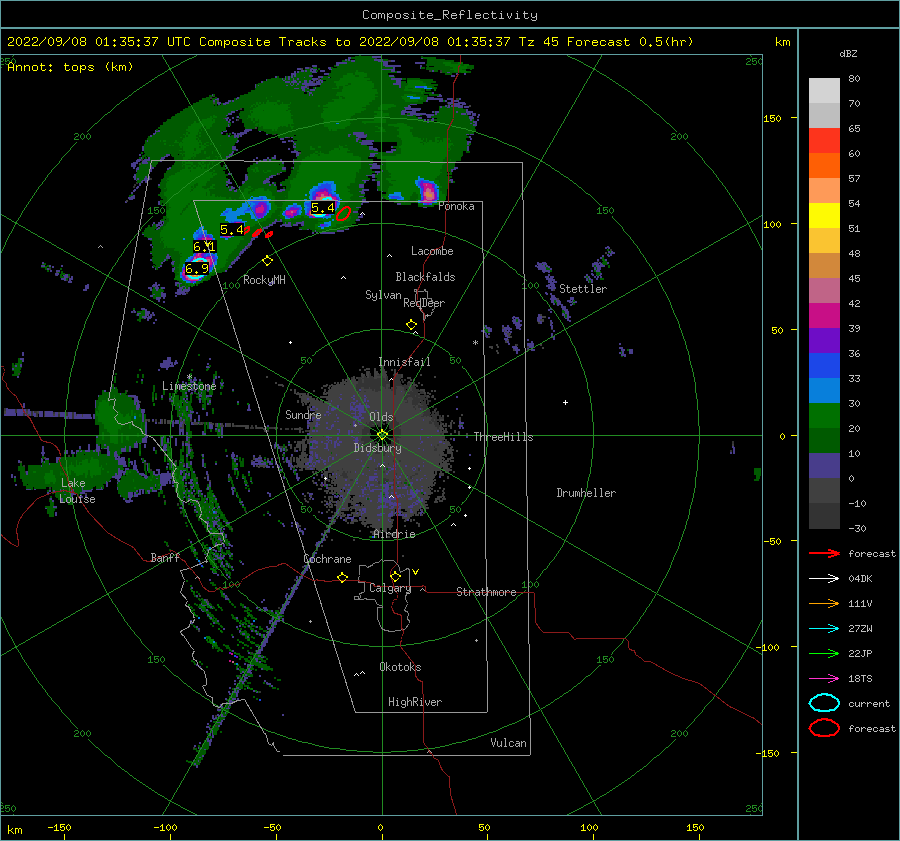Screen dimensions: 900x841
Task: Click the Limestone label
Action: point(189,386)
